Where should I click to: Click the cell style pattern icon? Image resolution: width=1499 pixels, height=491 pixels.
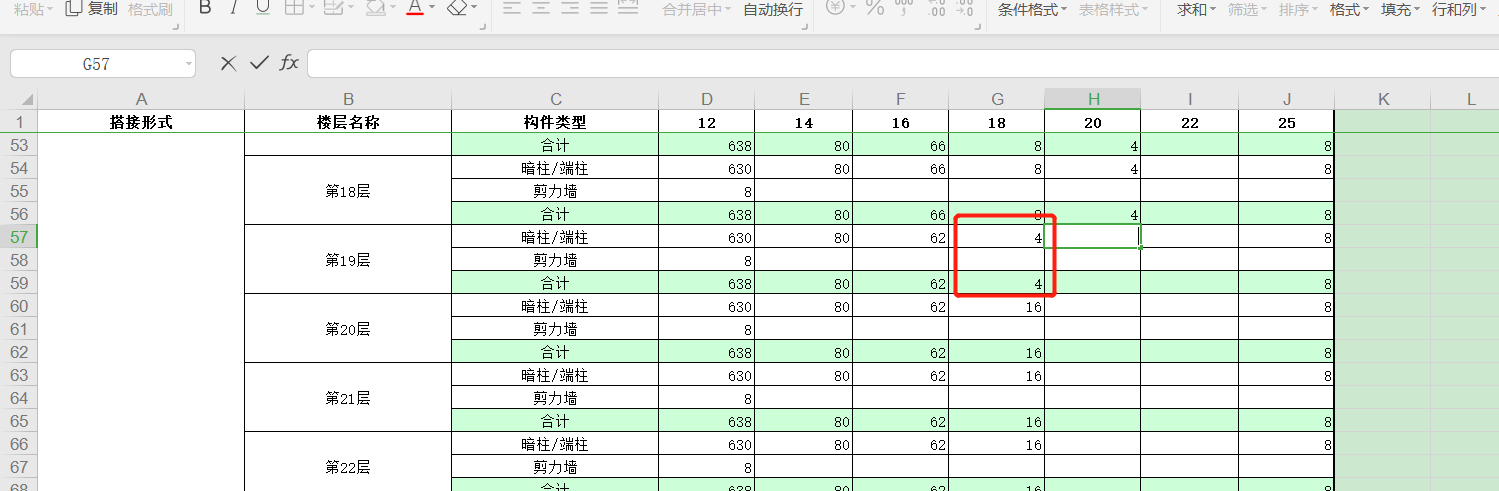tap(335, 9)
